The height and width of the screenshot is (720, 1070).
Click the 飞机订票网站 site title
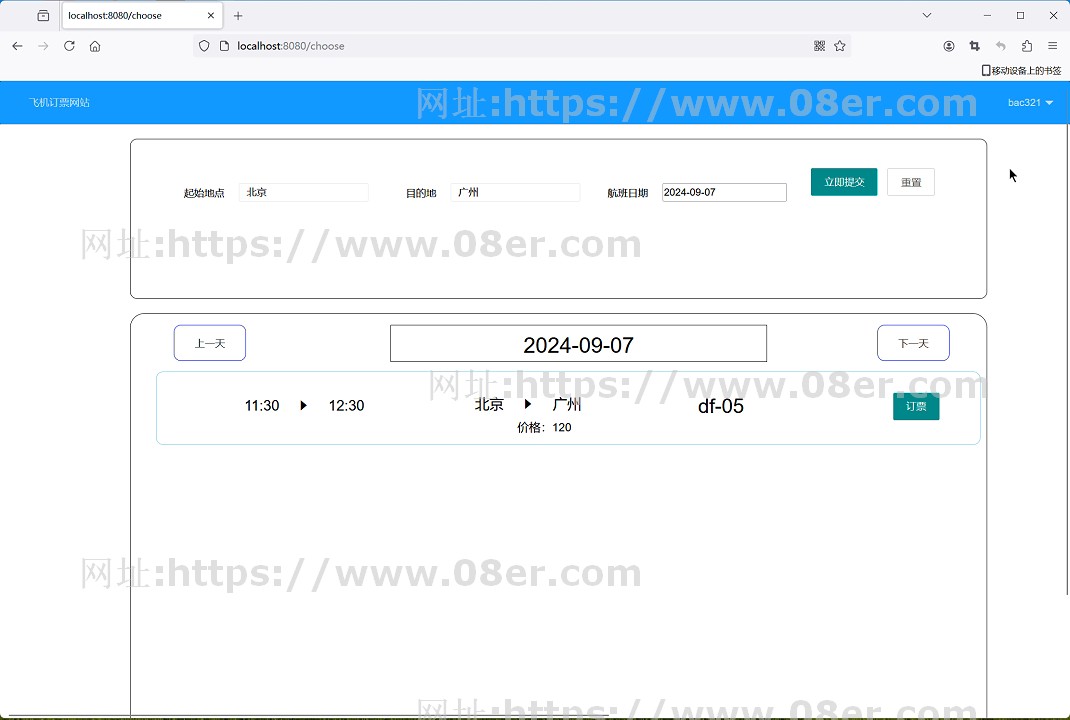(59, 102)
